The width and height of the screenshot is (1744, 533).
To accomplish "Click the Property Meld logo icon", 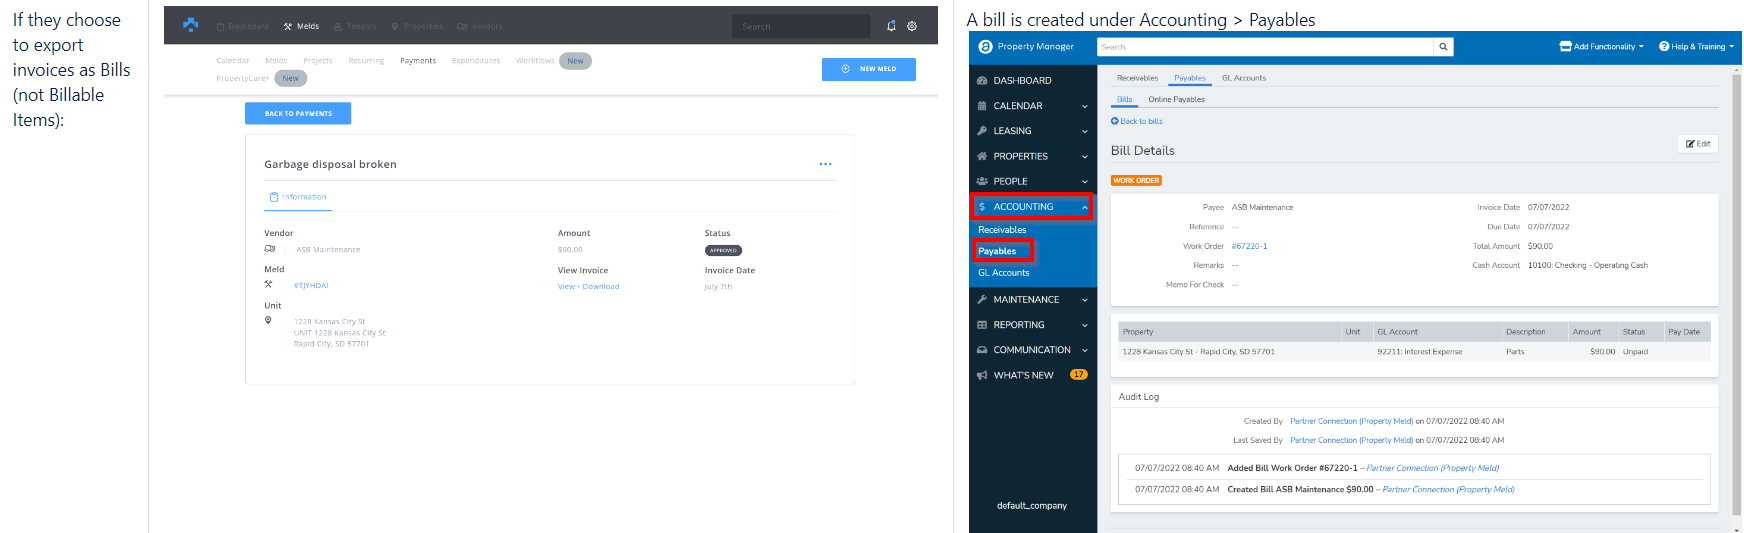I will click(x=191, y=25).
